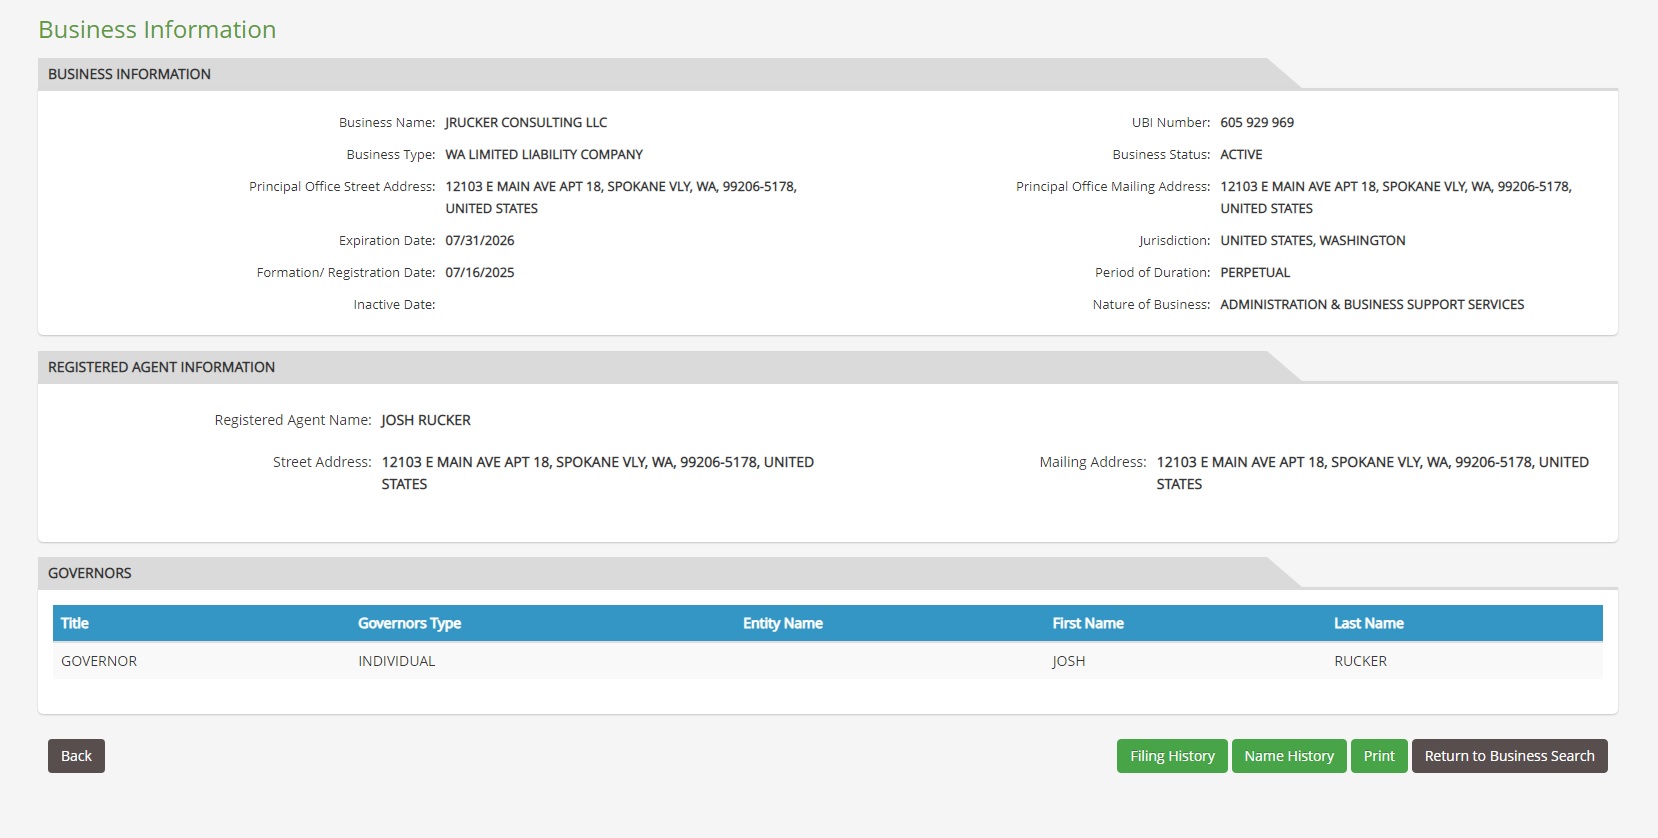Viewport: 1658px width, 838px height.
Task: Click the Governors section header
Action: point(90,573)
